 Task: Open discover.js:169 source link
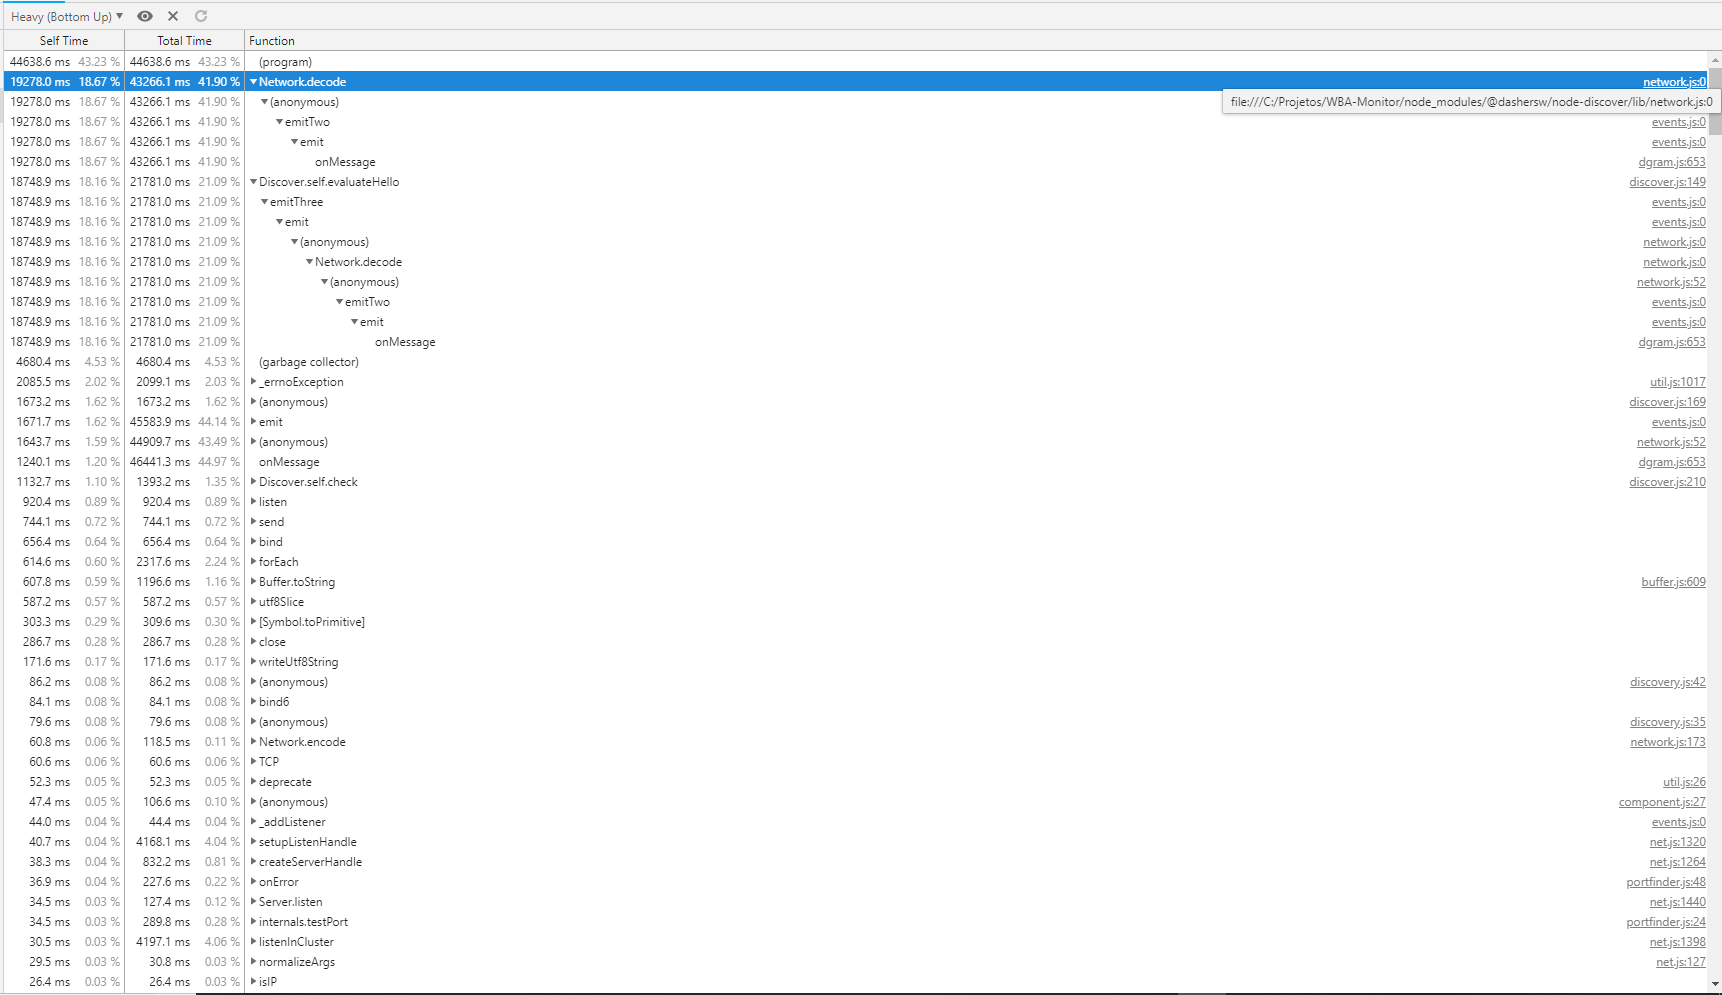(x=1667, y=402)
